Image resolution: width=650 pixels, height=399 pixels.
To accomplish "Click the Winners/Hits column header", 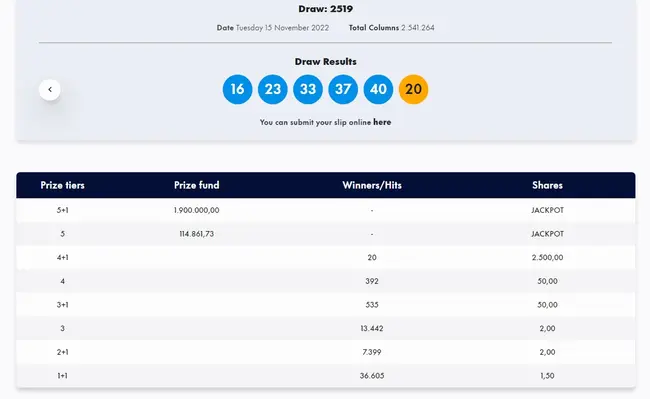I will pos(372,185).
